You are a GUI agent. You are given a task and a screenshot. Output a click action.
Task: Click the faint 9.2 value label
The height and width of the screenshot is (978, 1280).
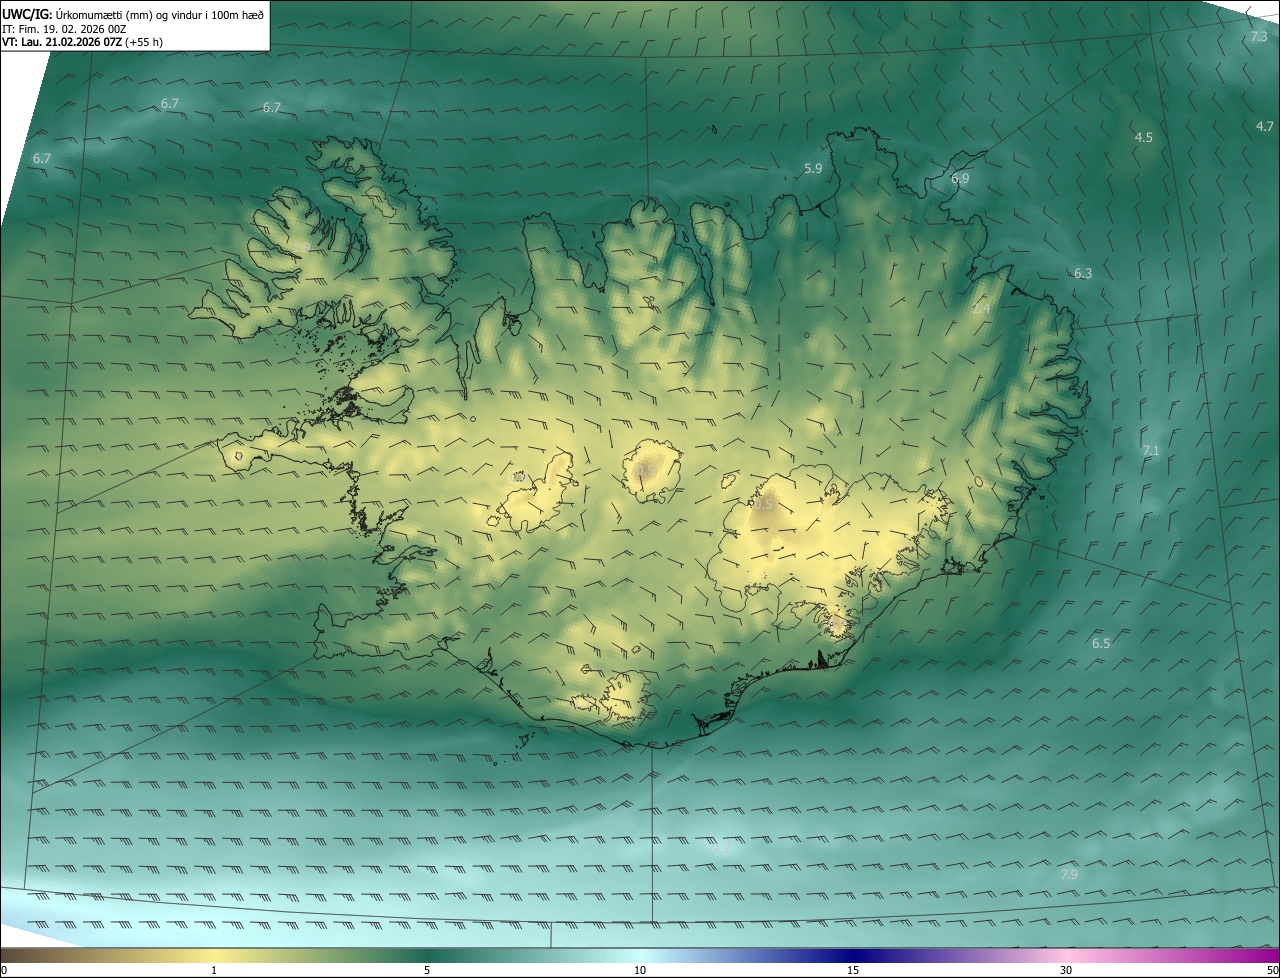[722, 848]
